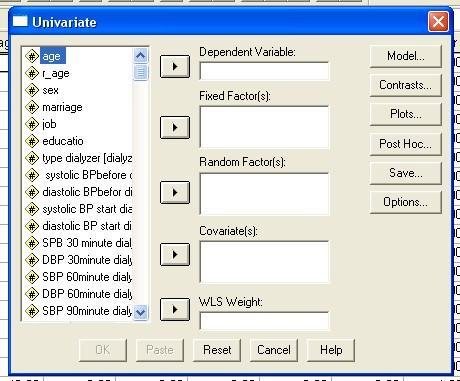Click inside the Random Factor(s) list box
The height and width of the screenshot is (381, 460).
[x=264, y=194]
